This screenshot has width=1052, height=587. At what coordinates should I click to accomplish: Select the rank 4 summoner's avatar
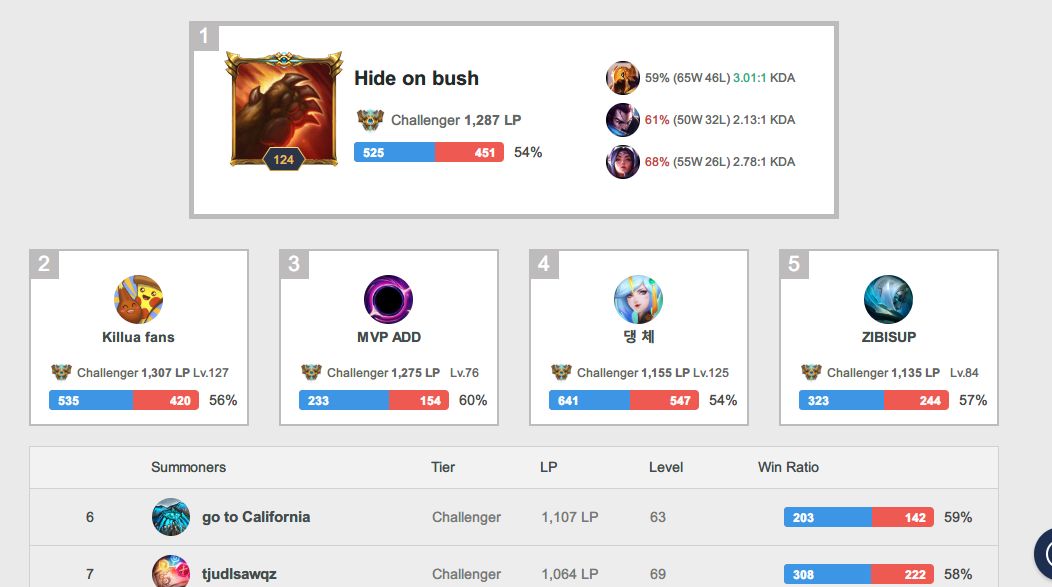click(x=639, y=299)
